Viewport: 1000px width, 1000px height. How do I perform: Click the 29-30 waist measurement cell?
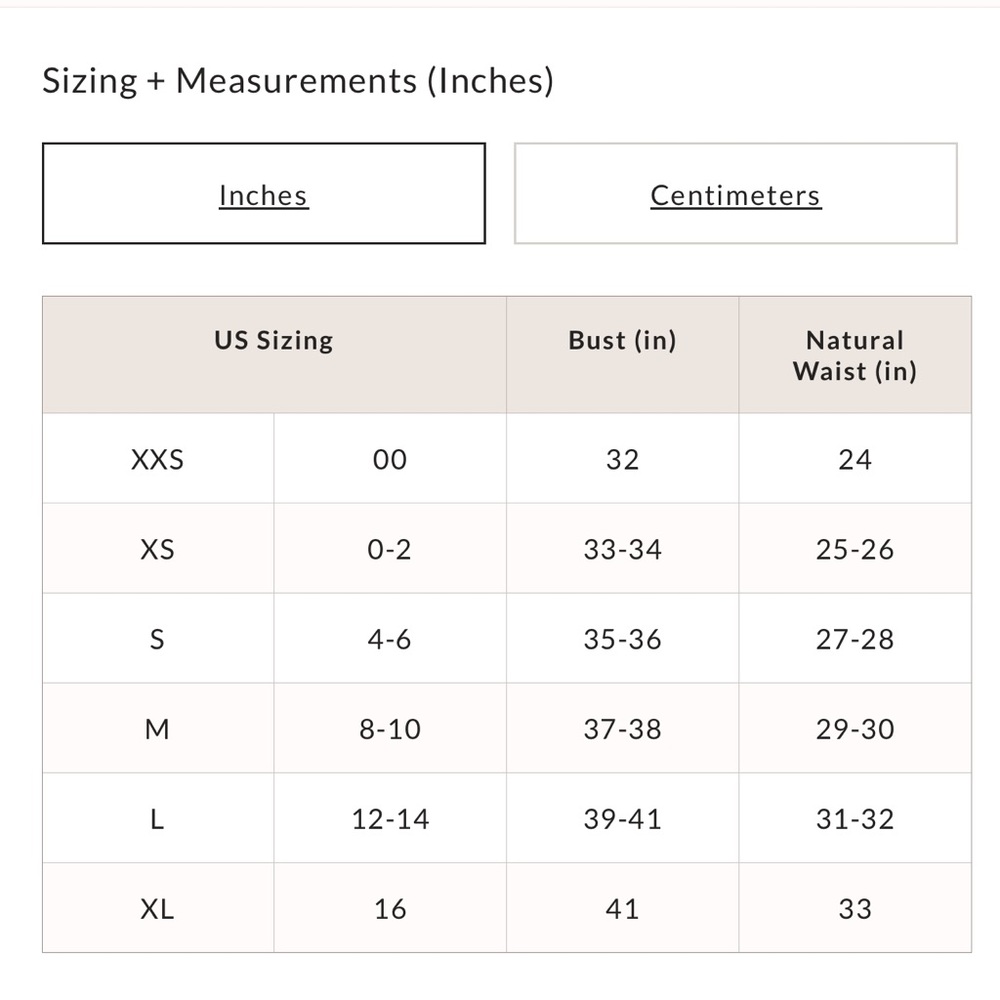pyautogui.click(x=855, y=728)
